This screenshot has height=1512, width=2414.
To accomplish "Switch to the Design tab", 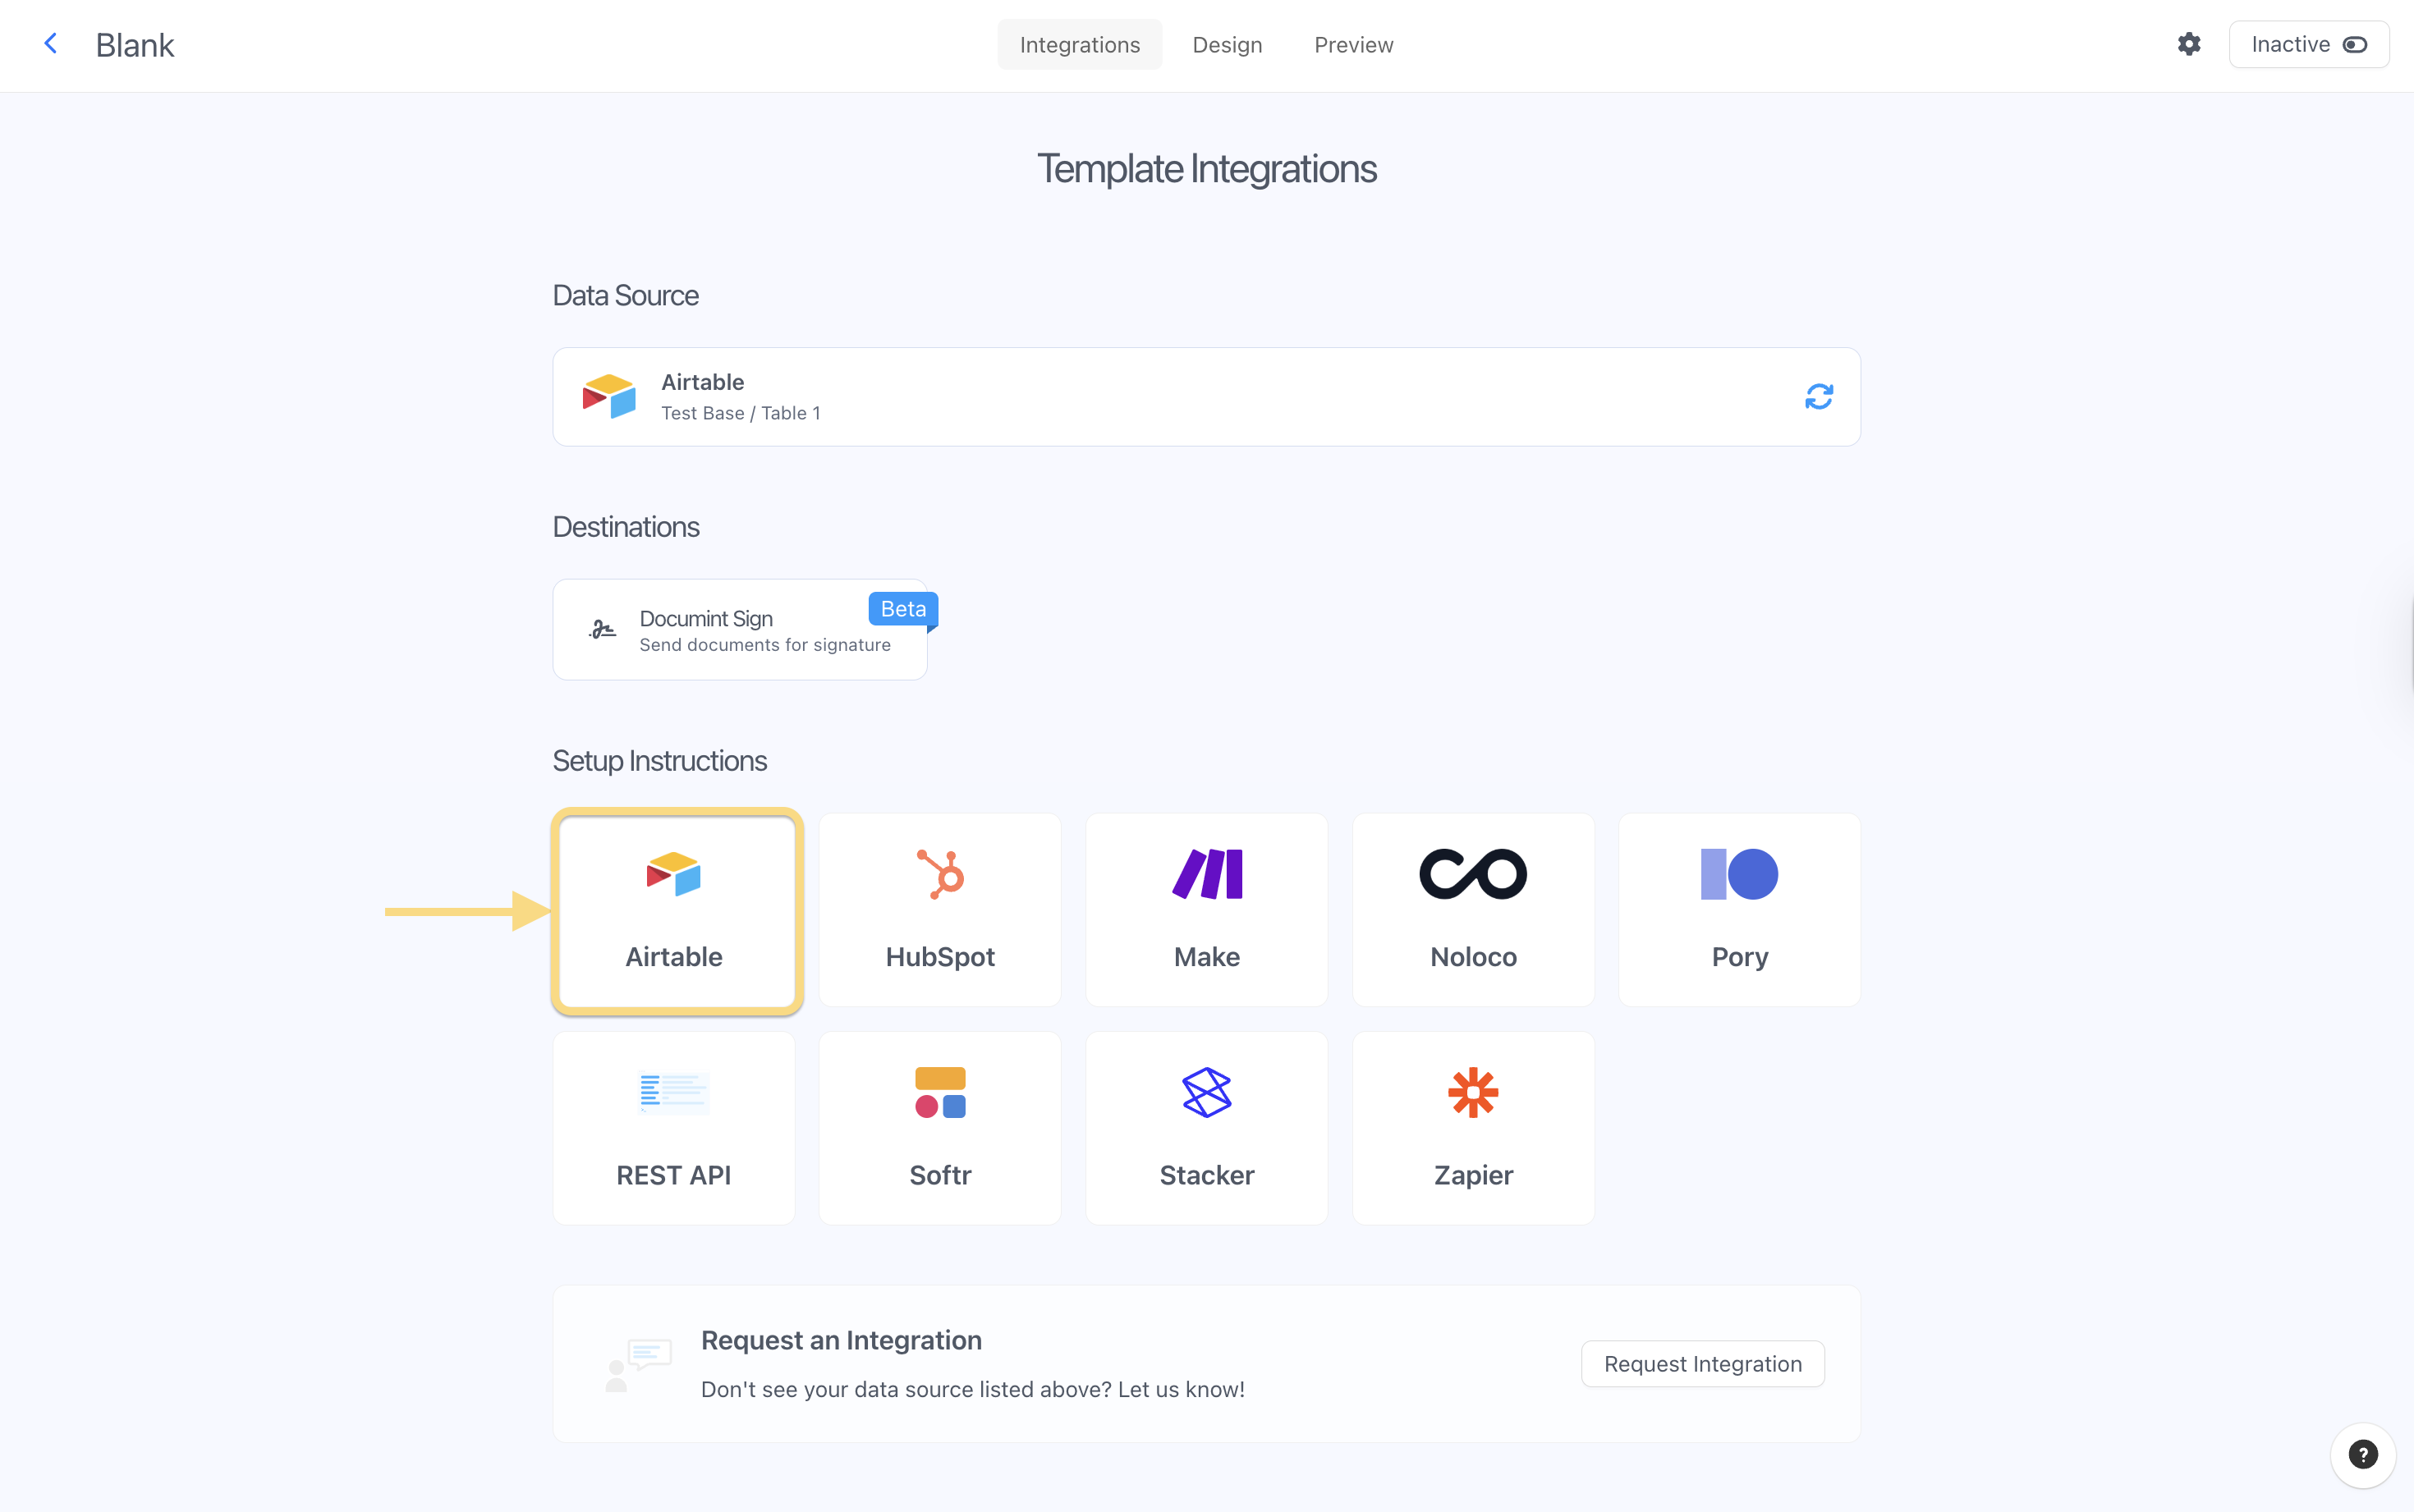I will 1227,45.
